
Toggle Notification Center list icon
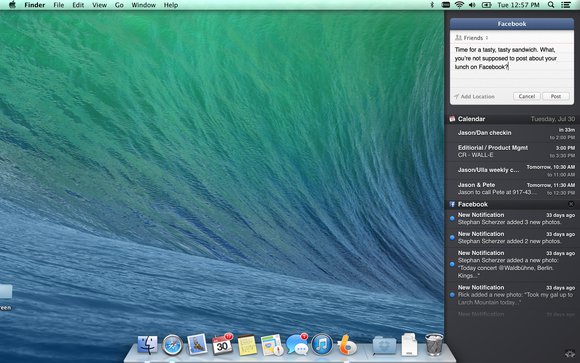coord(566,5)
